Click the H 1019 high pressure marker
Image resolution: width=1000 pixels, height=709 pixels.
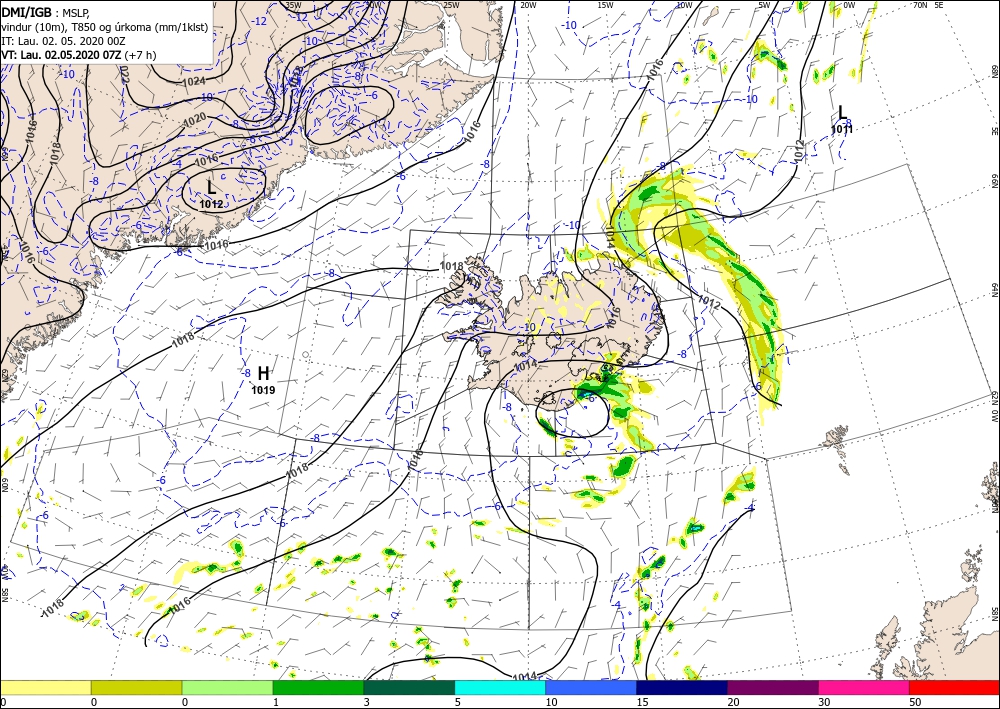click(263, 381)
